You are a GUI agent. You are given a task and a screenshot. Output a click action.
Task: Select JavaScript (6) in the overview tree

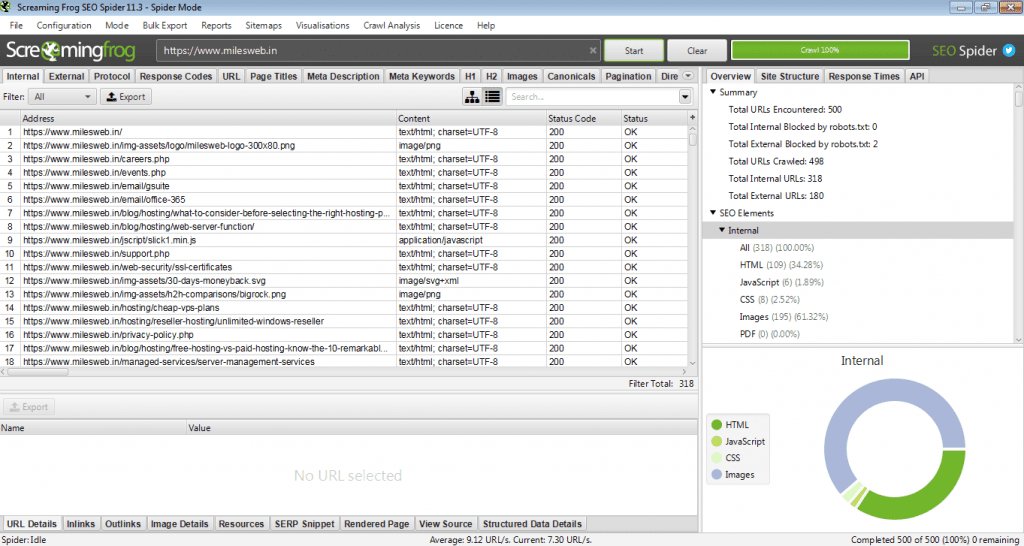pos(781,283)
